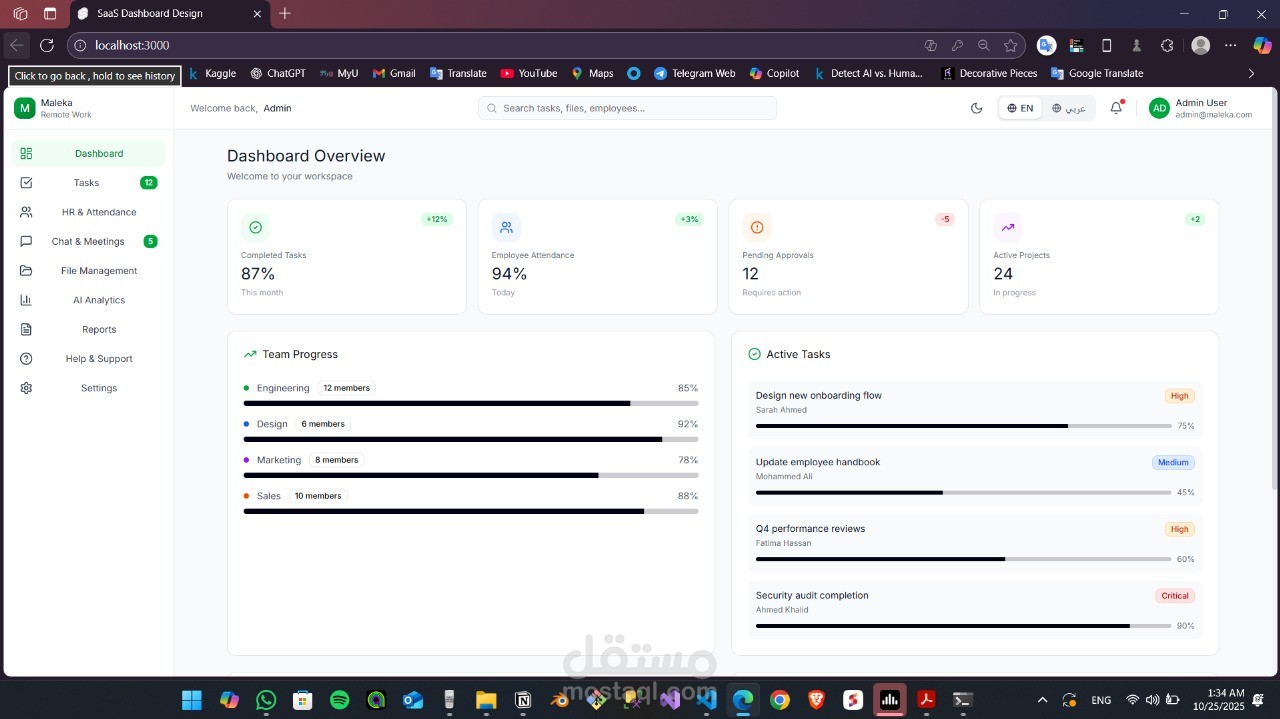Open Design new onboarding flow task

[x=975, y=411]
